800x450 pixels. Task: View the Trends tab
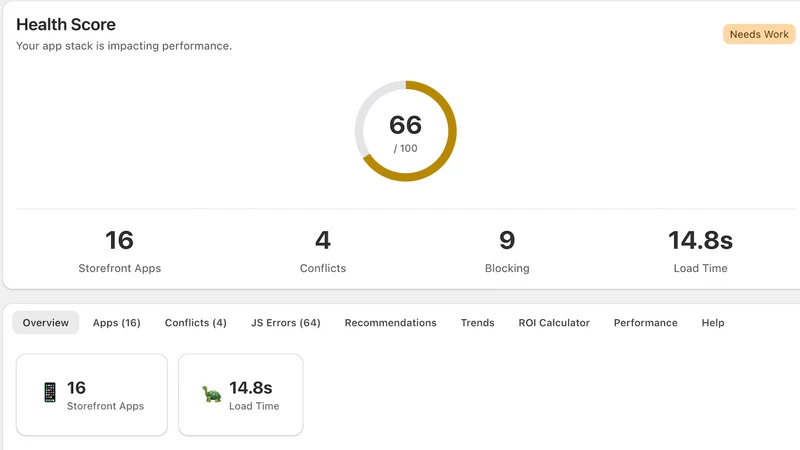coord(478,322)
